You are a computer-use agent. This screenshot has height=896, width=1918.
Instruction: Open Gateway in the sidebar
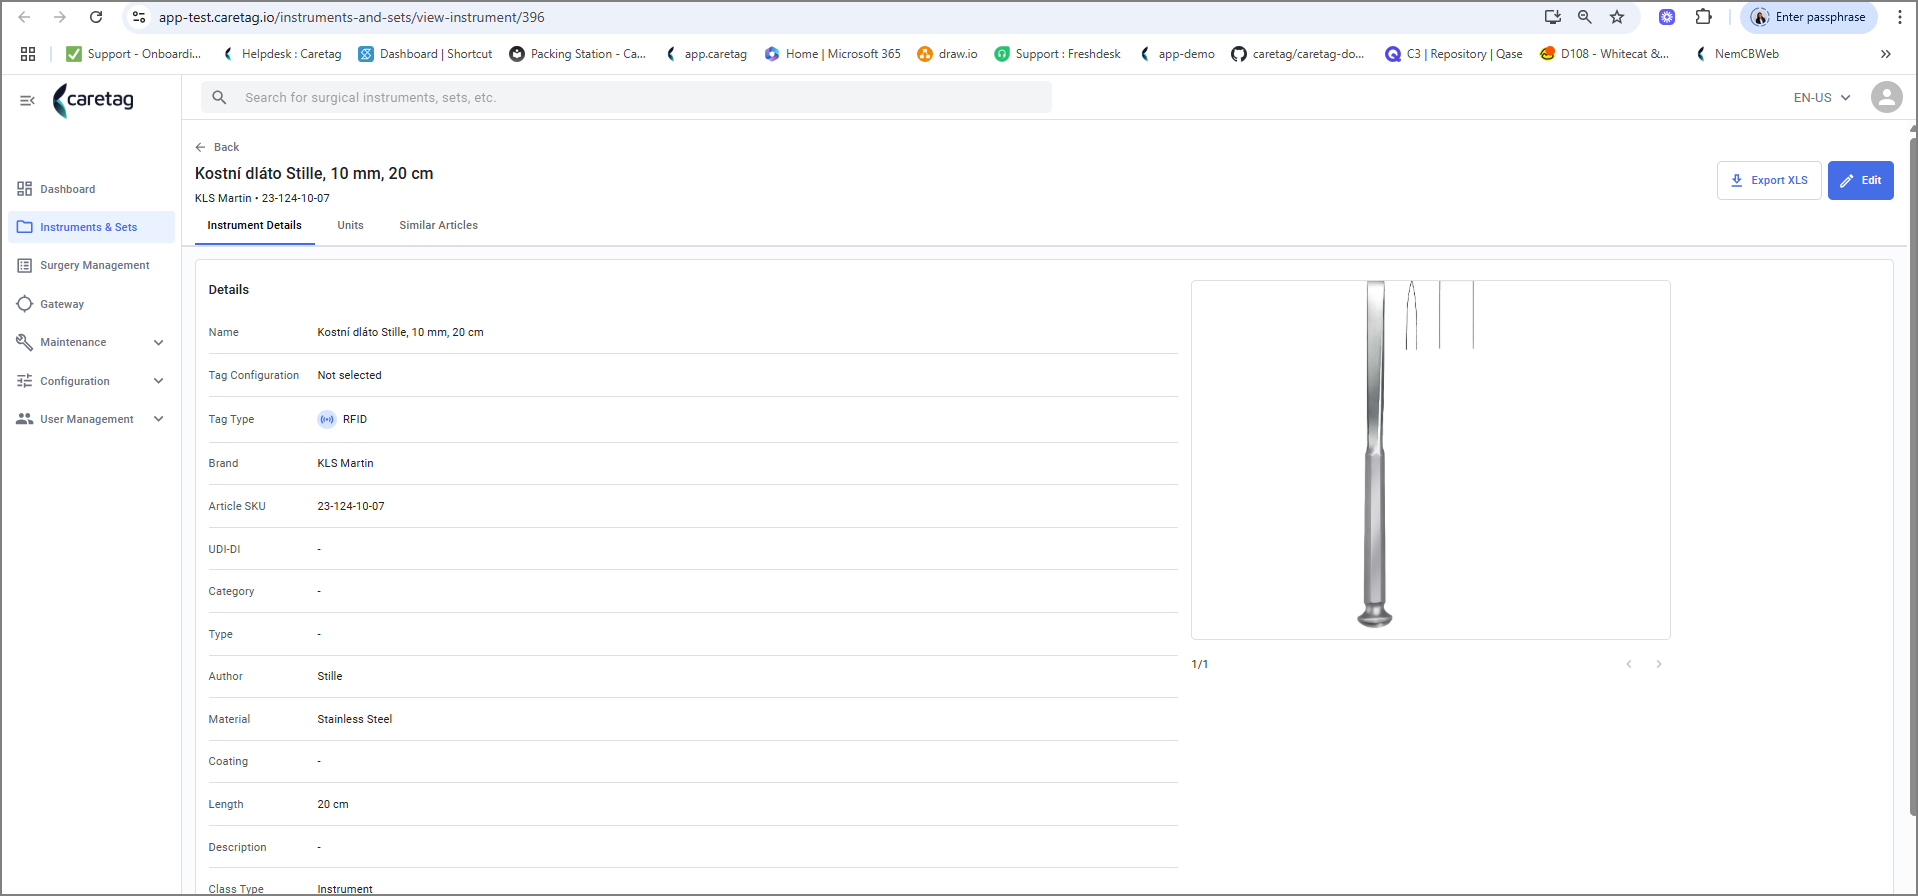pyautogui.click(x=91, y=304)
